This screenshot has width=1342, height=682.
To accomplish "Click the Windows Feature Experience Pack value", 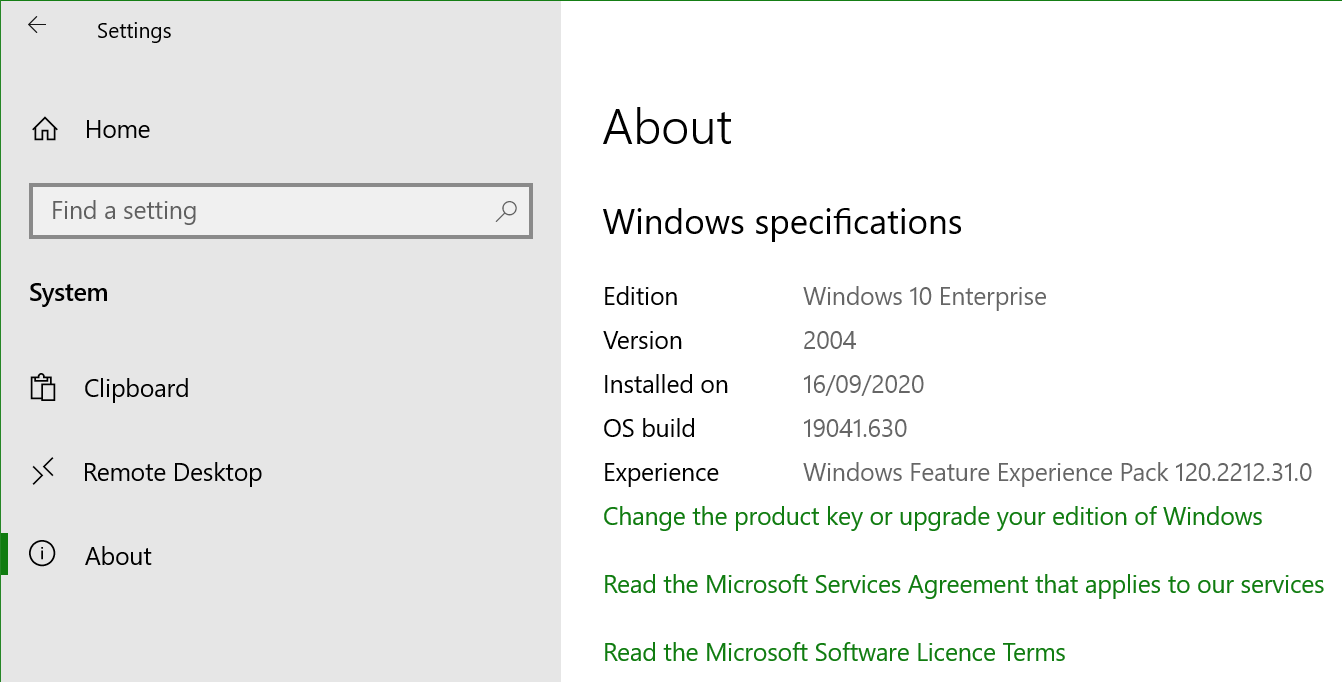I will click(x=1057, y=473).
